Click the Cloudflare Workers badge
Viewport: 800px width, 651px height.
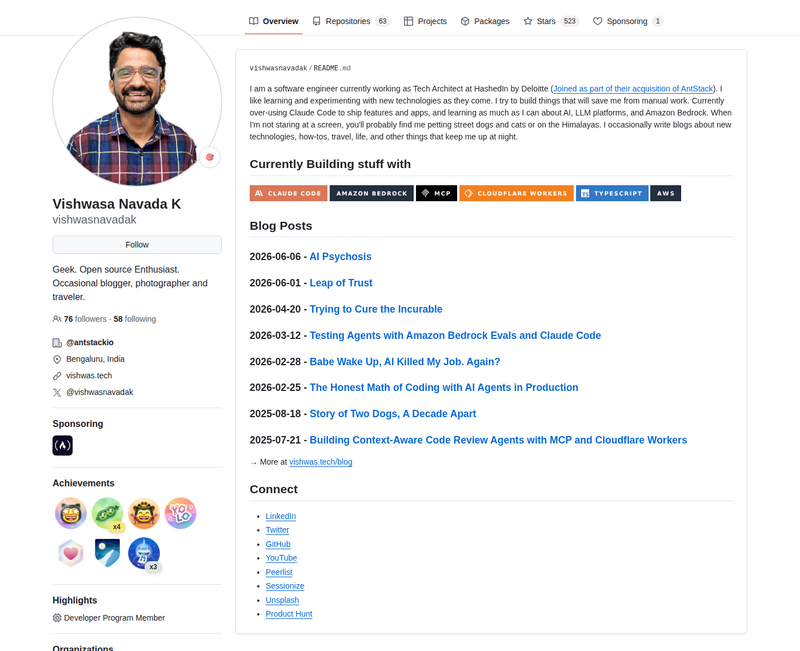coord(516,193)
